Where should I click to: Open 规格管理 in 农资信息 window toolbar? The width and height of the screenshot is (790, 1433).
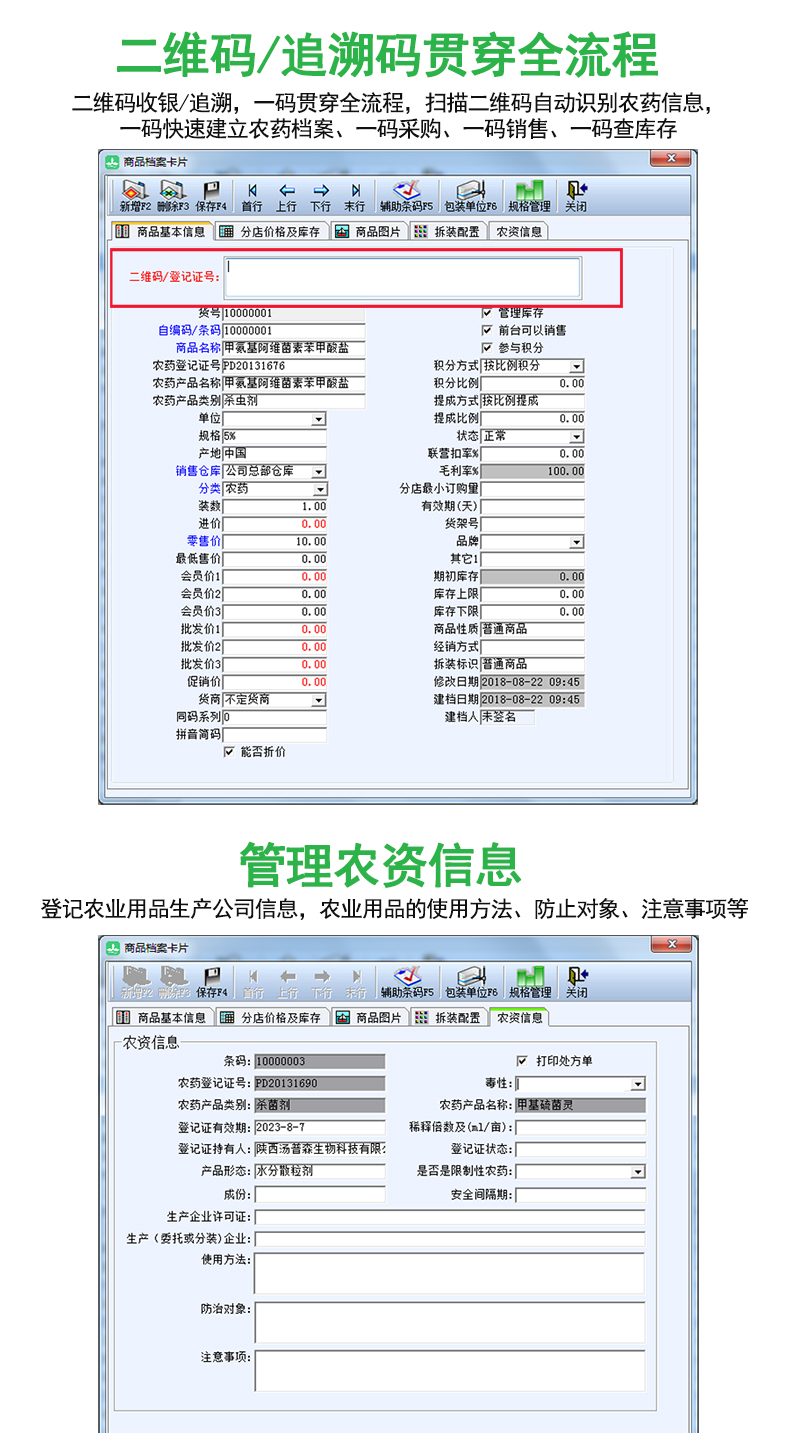pyautogui.click(x=529, y=982)
